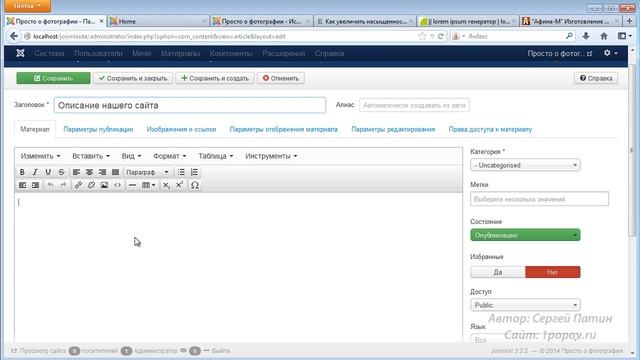Expand the Доступ Public dropdown
The height and width of the screenshot is (360, 640).
pyautogui.click(x=525, y=305)
